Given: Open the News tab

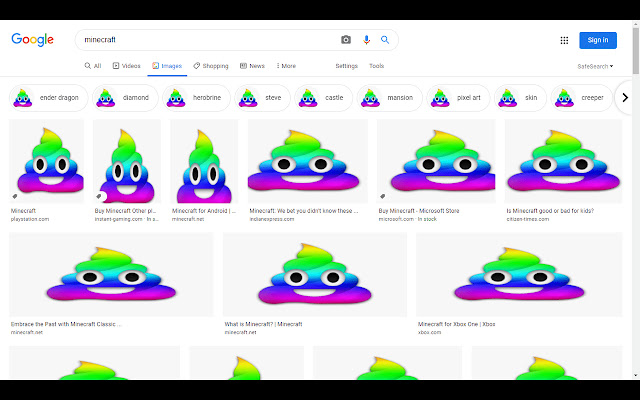Looking at the screenshot, I should click(x=252, y=66).
